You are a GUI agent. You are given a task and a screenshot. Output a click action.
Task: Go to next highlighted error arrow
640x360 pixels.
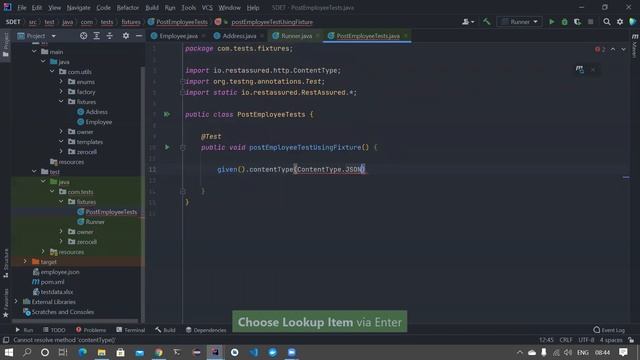point(623,49)
